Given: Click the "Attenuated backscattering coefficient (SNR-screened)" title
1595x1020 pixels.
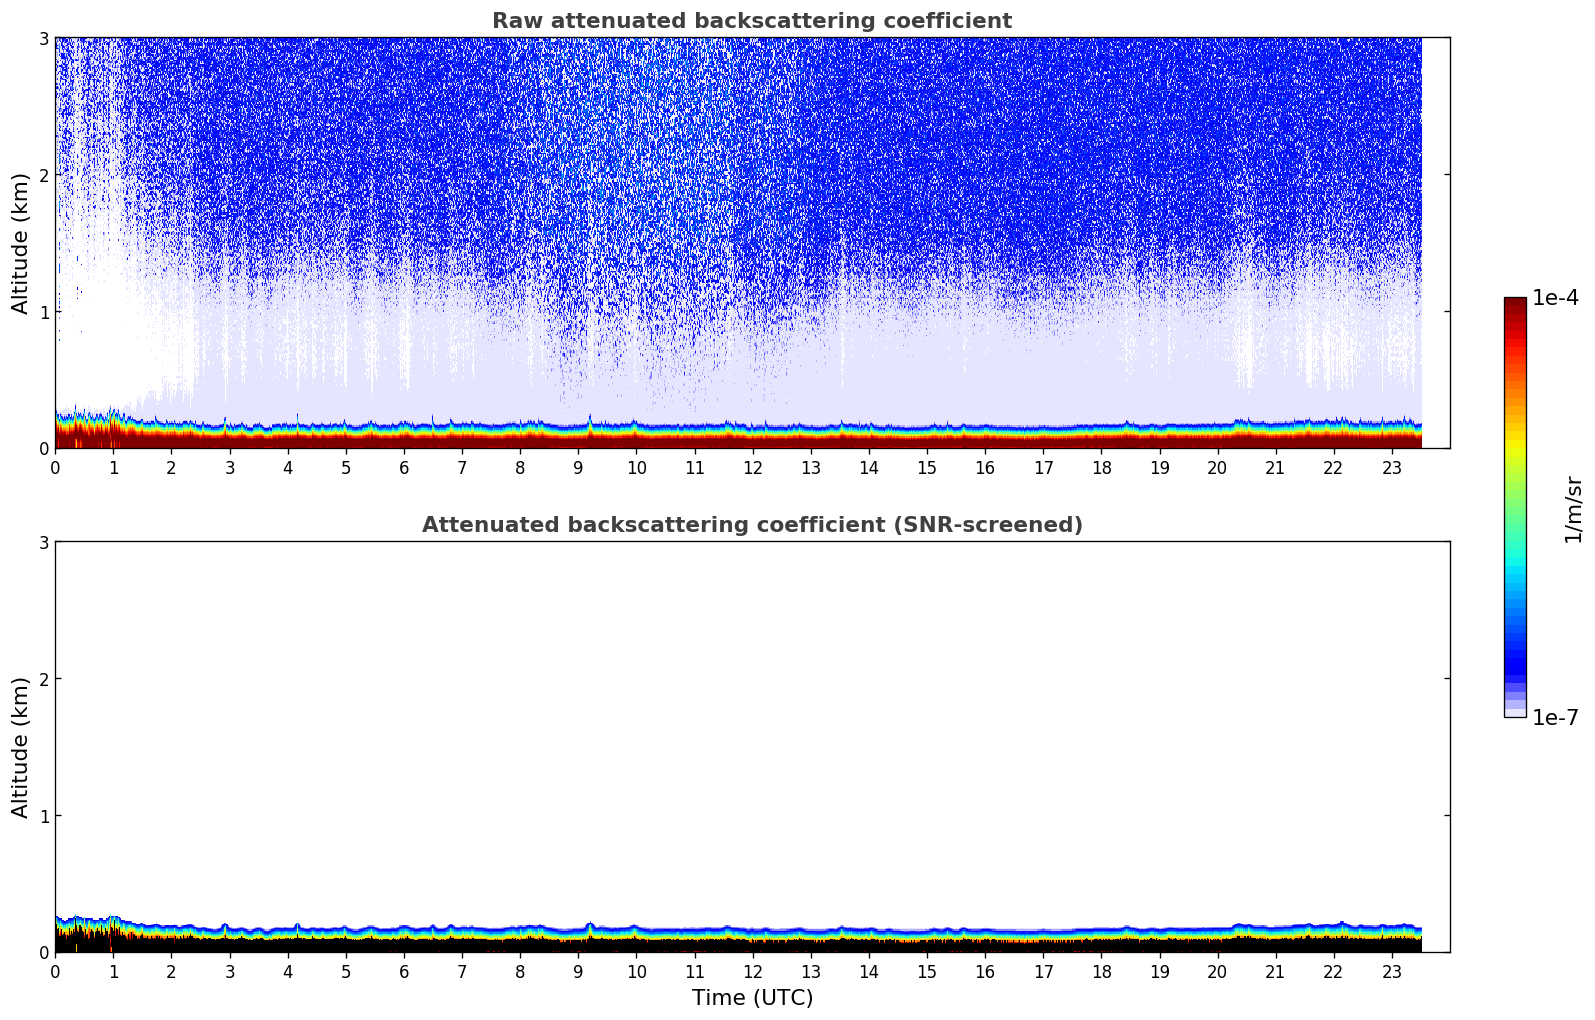Looking at the screenshot, I should pyautogui.click(x=751, y=525).
